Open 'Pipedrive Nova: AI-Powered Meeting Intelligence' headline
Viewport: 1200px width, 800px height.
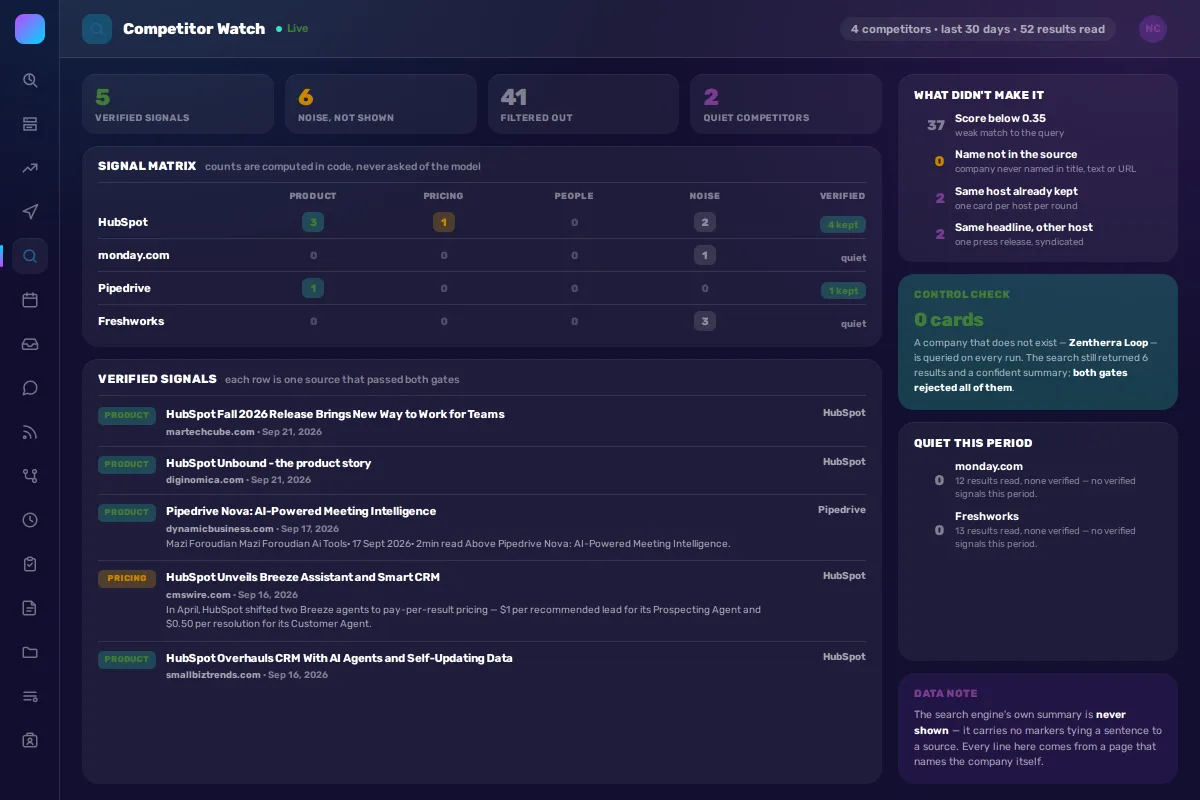(x=301, y=511)
